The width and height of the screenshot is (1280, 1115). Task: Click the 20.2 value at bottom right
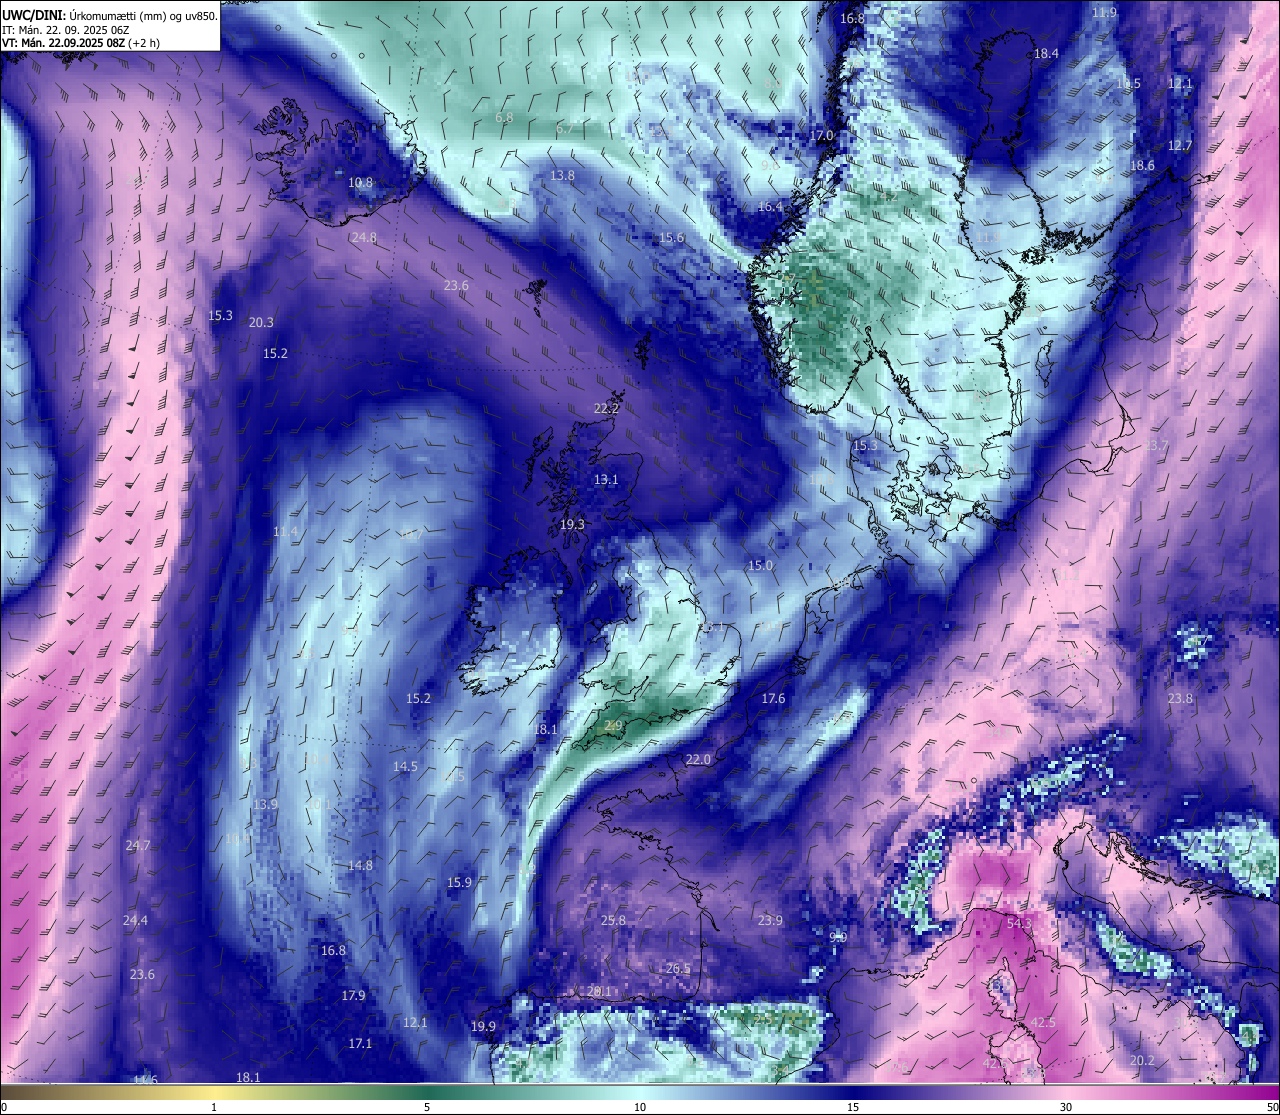click(1142, 1061)
